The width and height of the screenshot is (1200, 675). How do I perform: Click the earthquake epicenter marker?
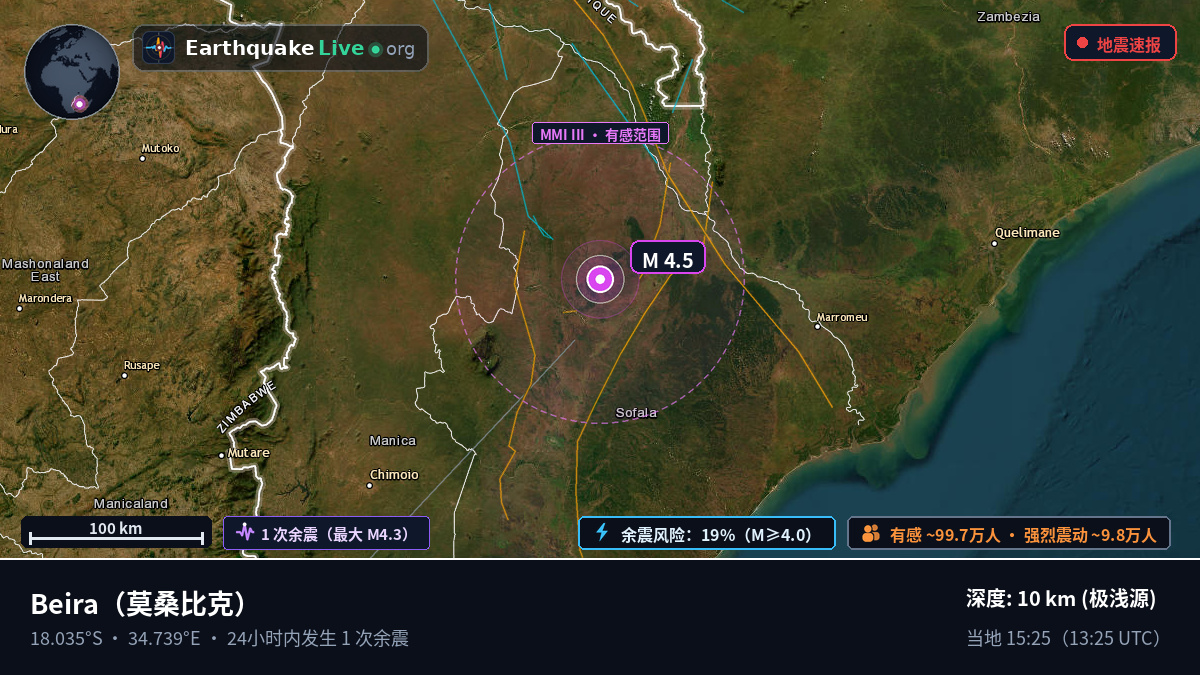pos(600,279)
